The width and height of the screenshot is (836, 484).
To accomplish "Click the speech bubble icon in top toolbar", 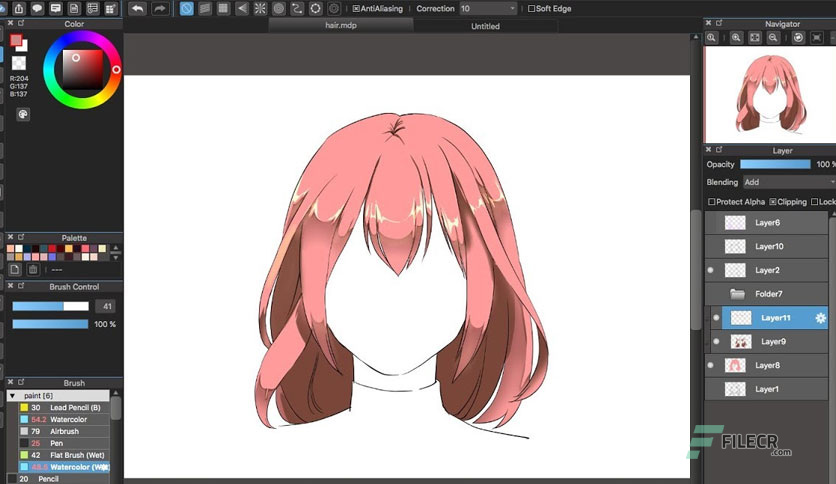I will pos(37,8).
